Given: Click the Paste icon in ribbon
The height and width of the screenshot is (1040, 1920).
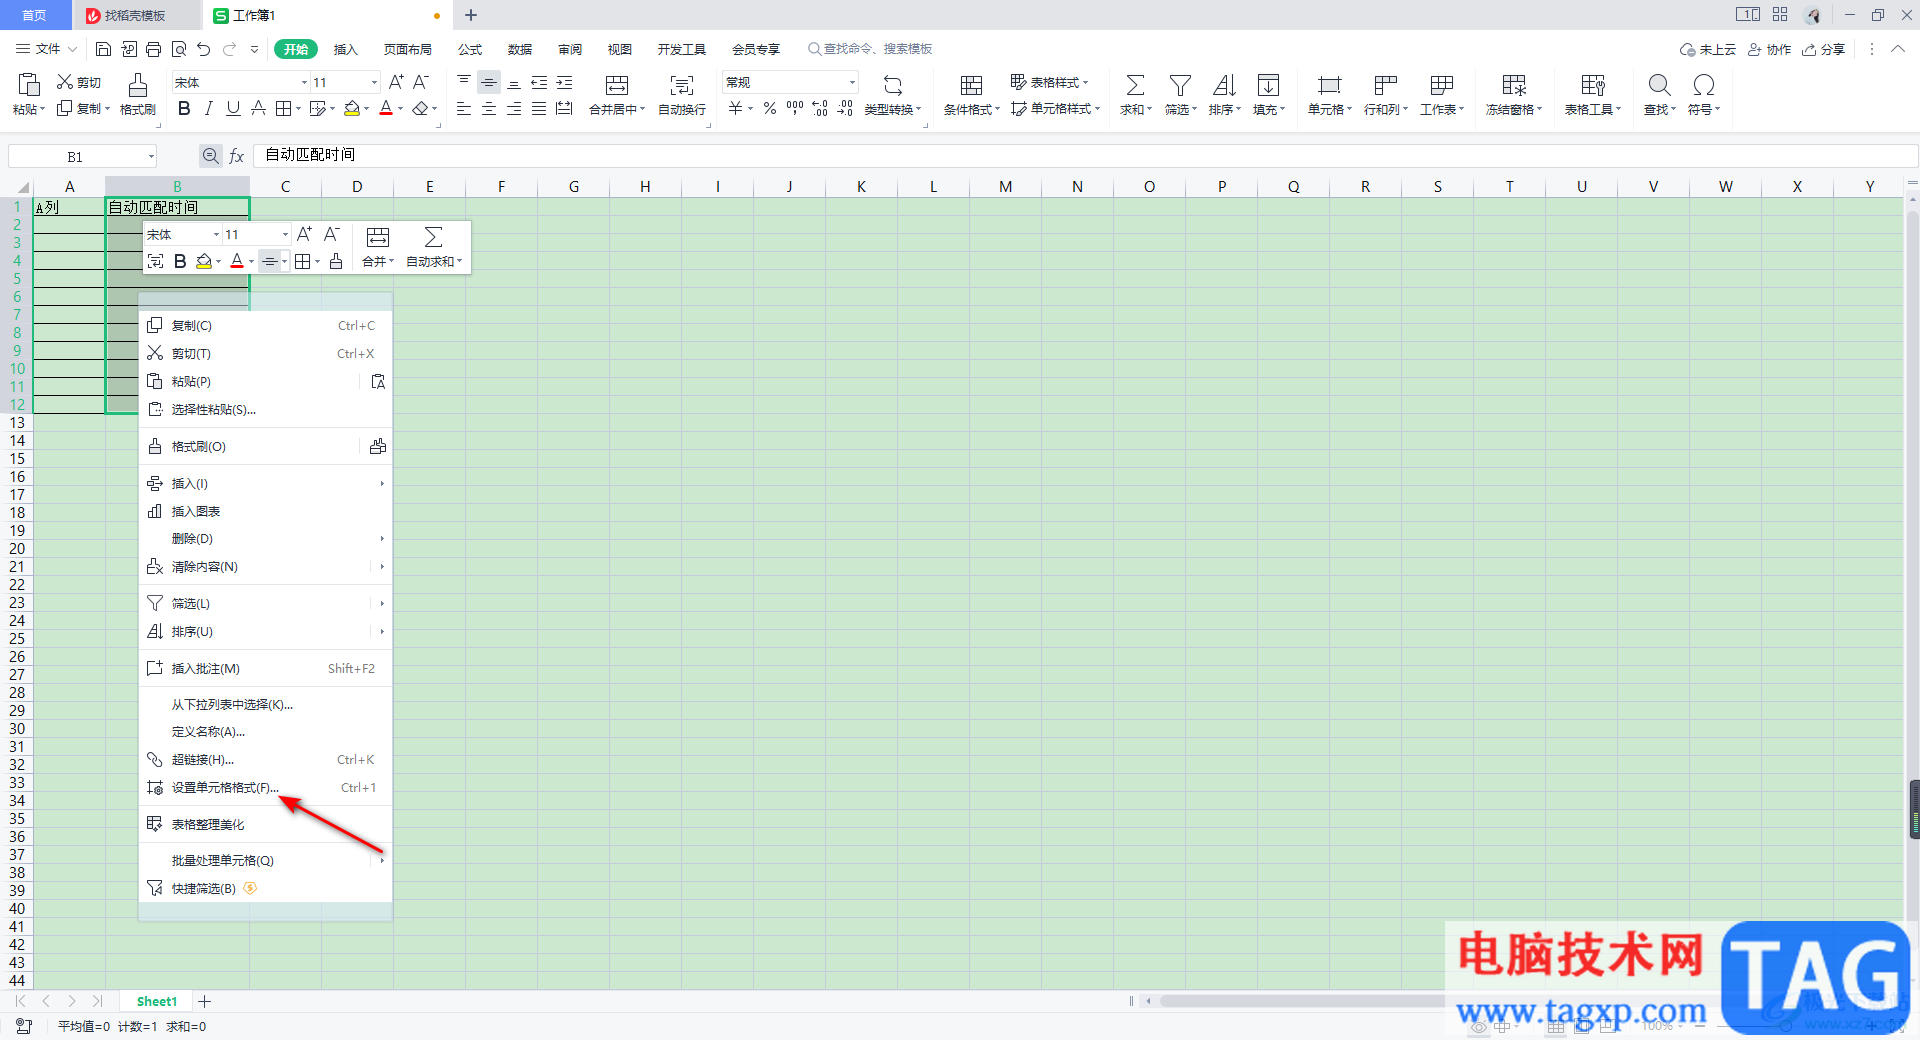Looking at the screenshot, I should coord(29,84).
